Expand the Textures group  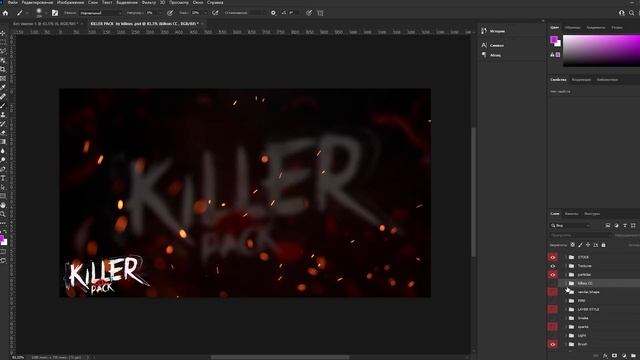566,266
